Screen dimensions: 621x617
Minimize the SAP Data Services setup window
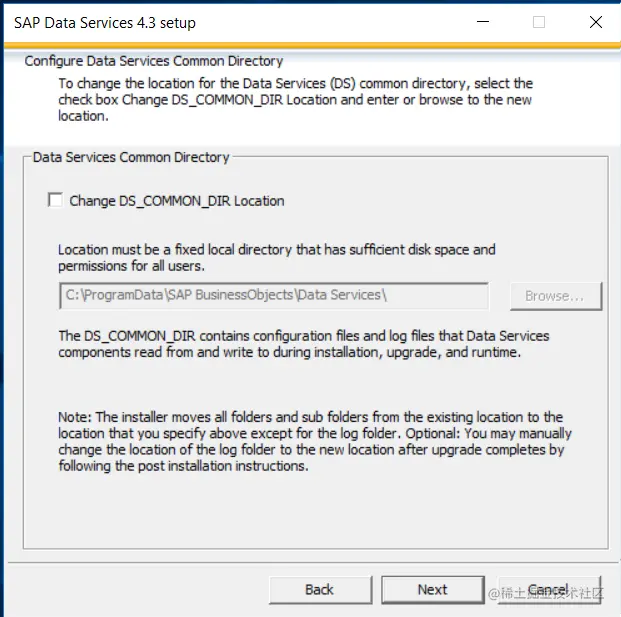[483, 22]
